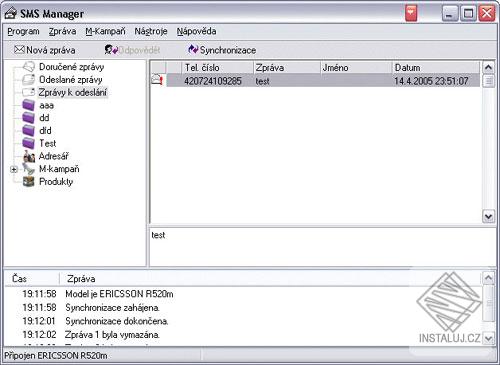Click the log panel scroll up arrow

coord(488,278)
